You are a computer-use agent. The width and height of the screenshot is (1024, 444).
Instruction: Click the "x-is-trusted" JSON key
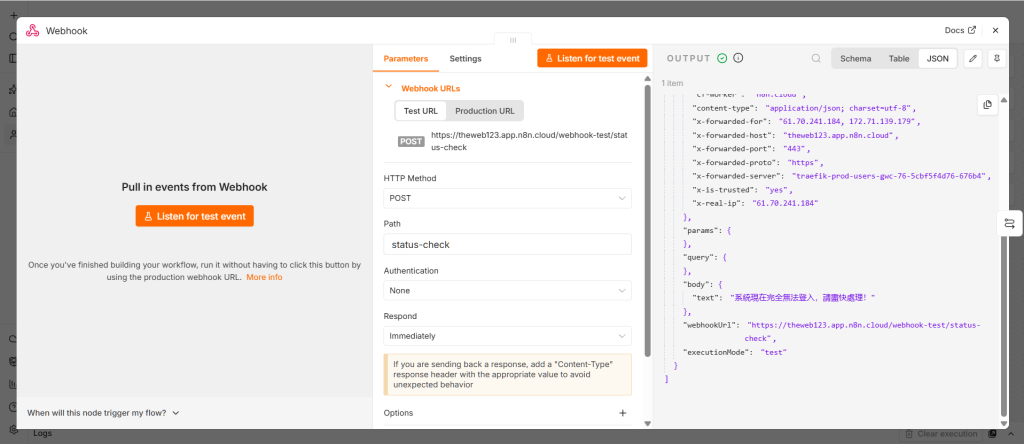click(724, 190)
